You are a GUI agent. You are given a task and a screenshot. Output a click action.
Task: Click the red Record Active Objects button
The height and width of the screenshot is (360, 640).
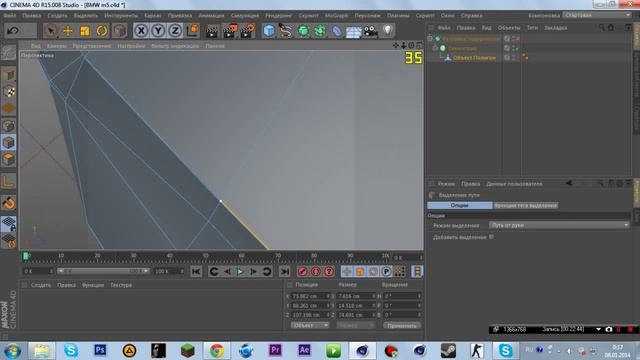pos(302,271)
